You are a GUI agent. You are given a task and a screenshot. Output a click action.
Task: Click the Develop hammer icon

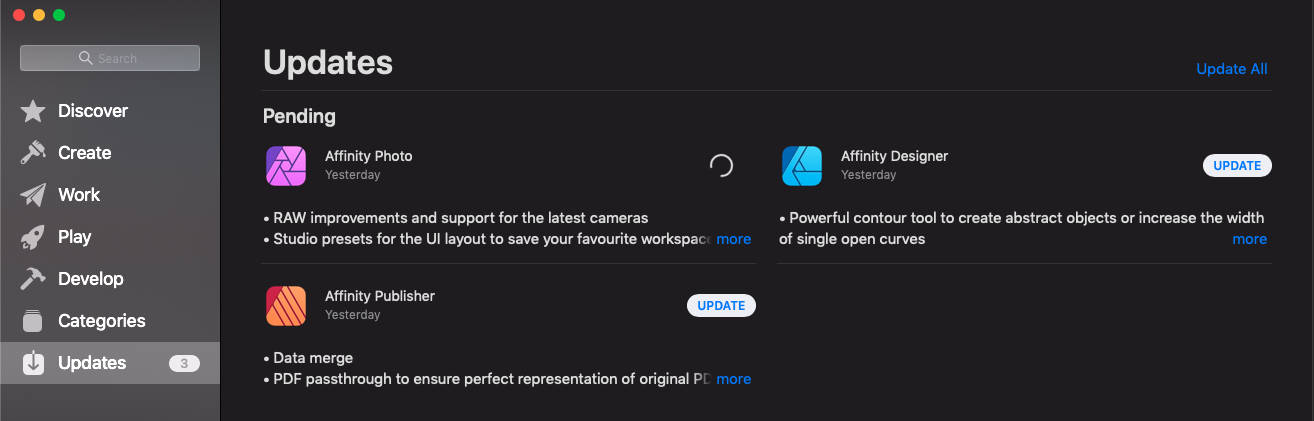coord(33,279)
